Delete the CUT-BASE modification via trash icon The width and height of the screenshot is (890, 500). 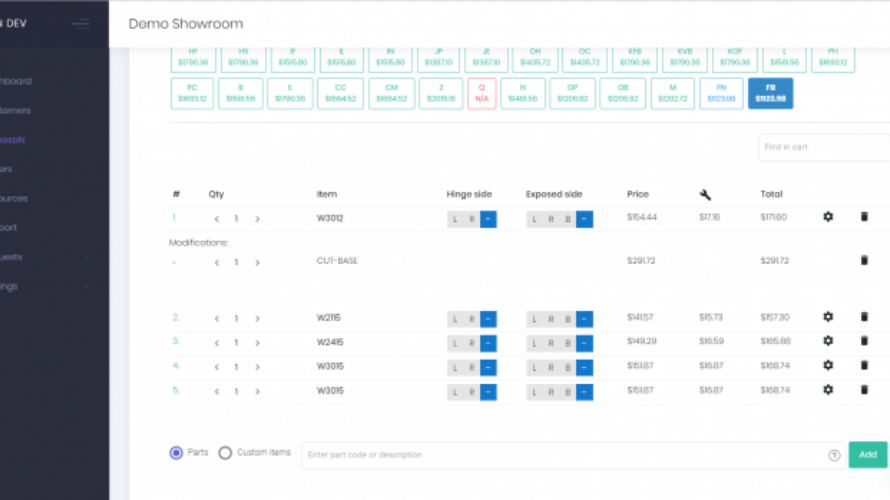tap(864, 260)
